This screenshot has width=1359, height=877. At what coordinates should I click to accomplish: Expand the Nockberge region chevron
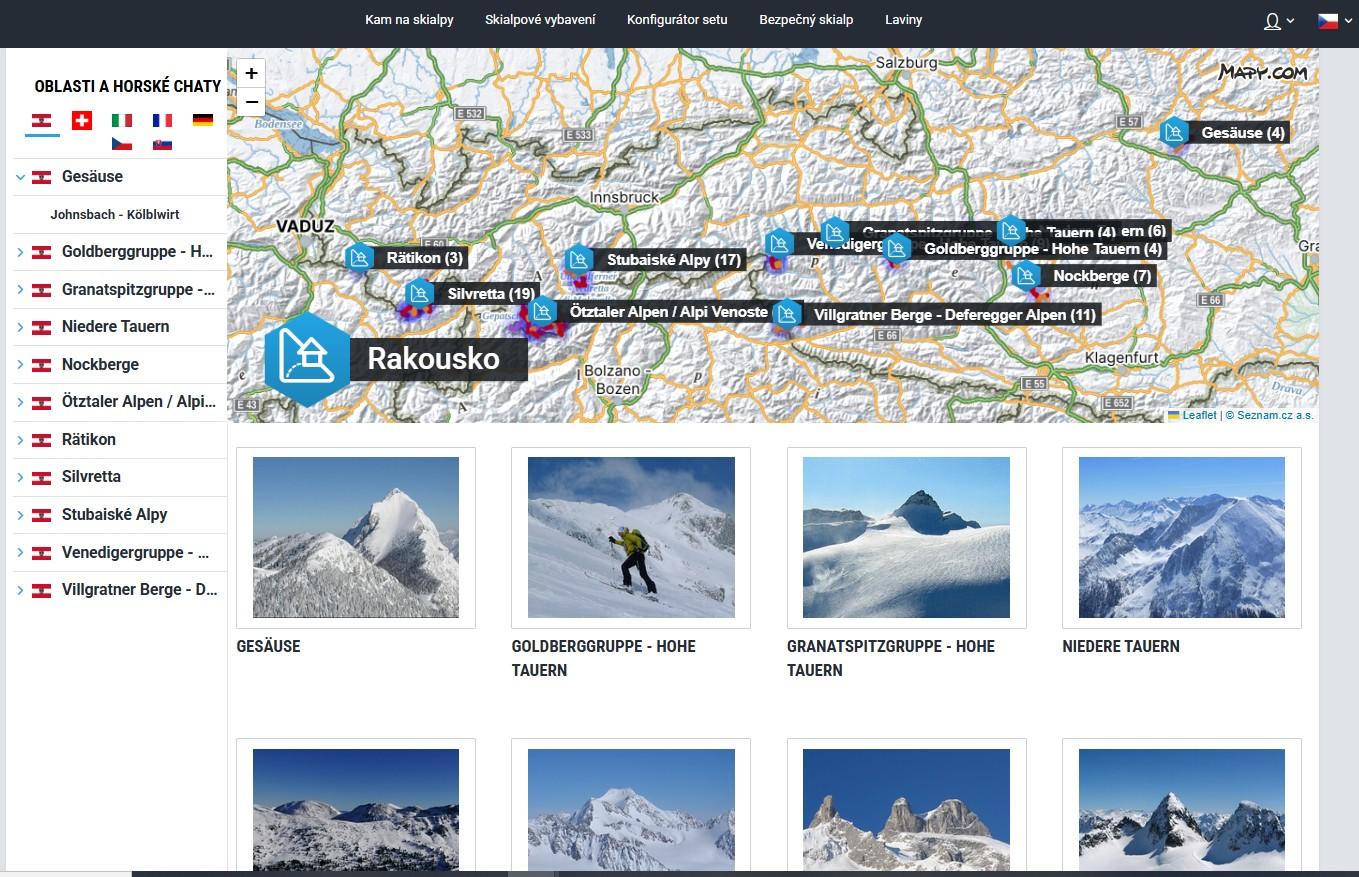pyautogui.click(x=20, y=365)
